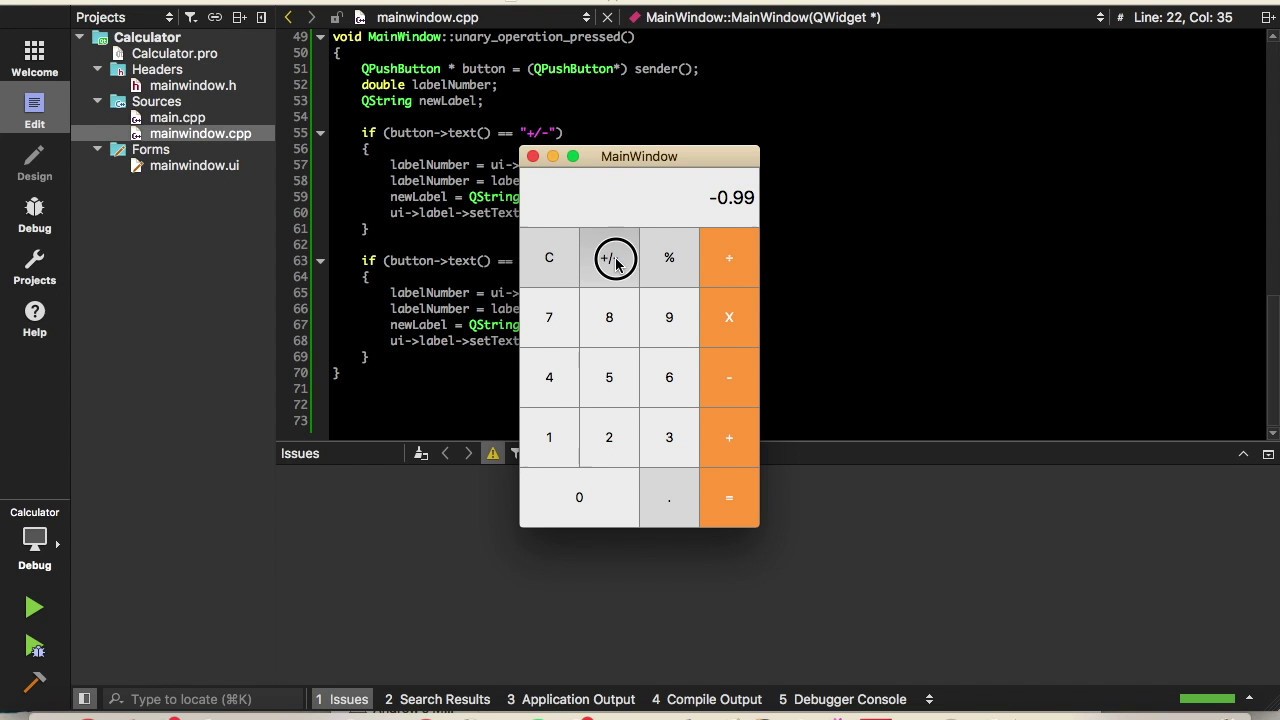Toggle file lock icon for mainwindow.cpp
The image size is (1280, 720).
[x=337, y=17]
